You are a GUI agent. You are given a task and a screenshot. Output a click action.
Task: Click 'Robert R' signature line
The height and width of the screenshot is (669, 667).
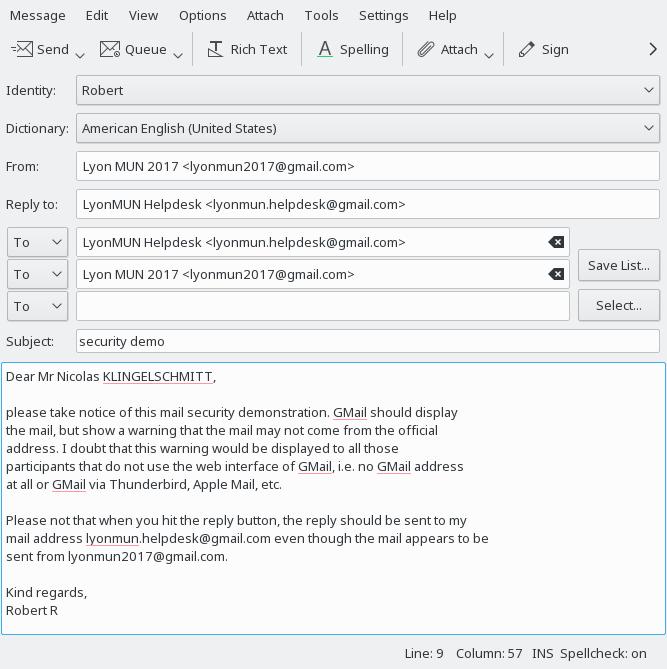[x=32, y=611]
